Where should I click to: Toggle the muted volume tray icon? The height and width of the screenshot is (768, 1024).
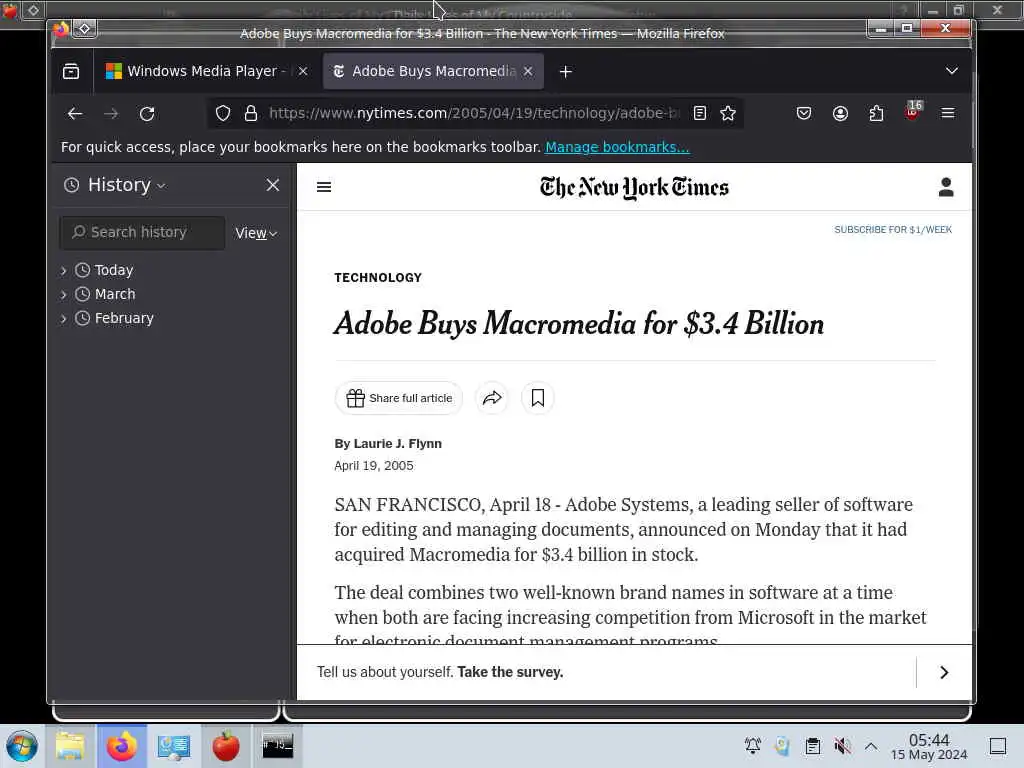pyautogui.click(x=842, y=746)
